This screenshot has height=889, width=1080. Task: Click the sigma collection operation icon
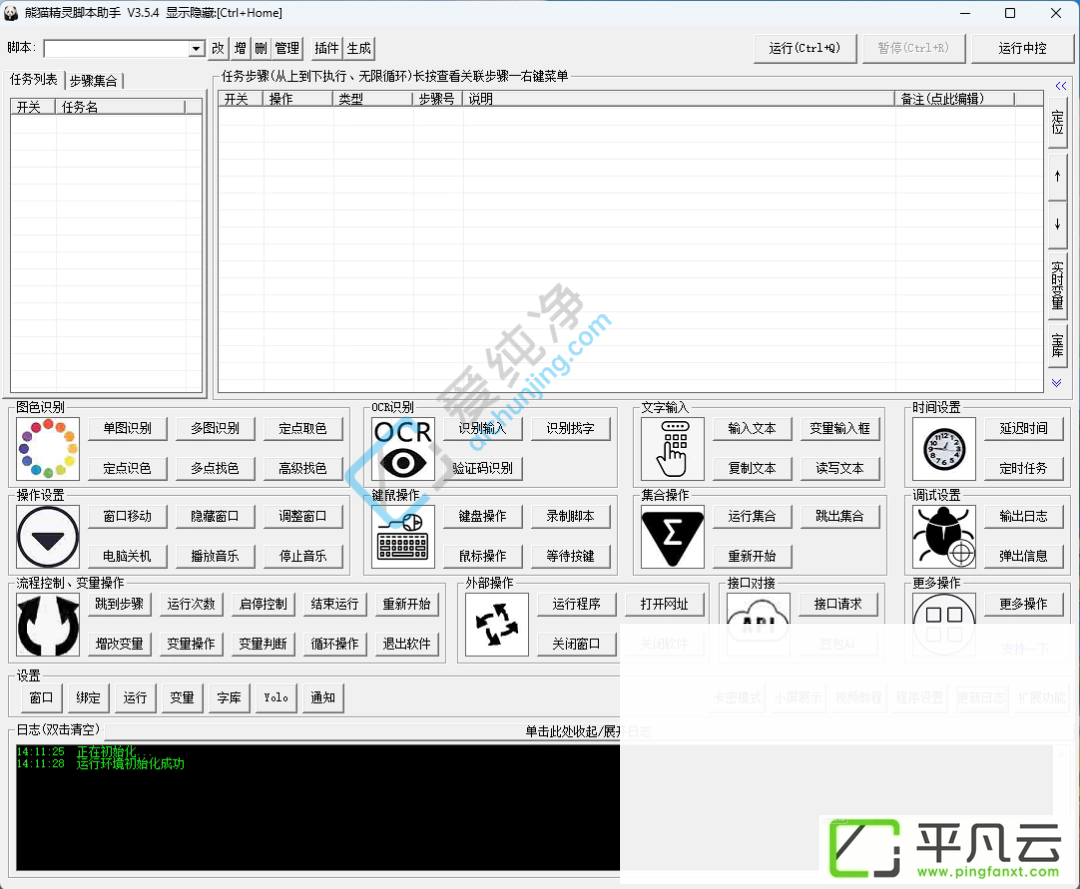click(x=672, y=536)
